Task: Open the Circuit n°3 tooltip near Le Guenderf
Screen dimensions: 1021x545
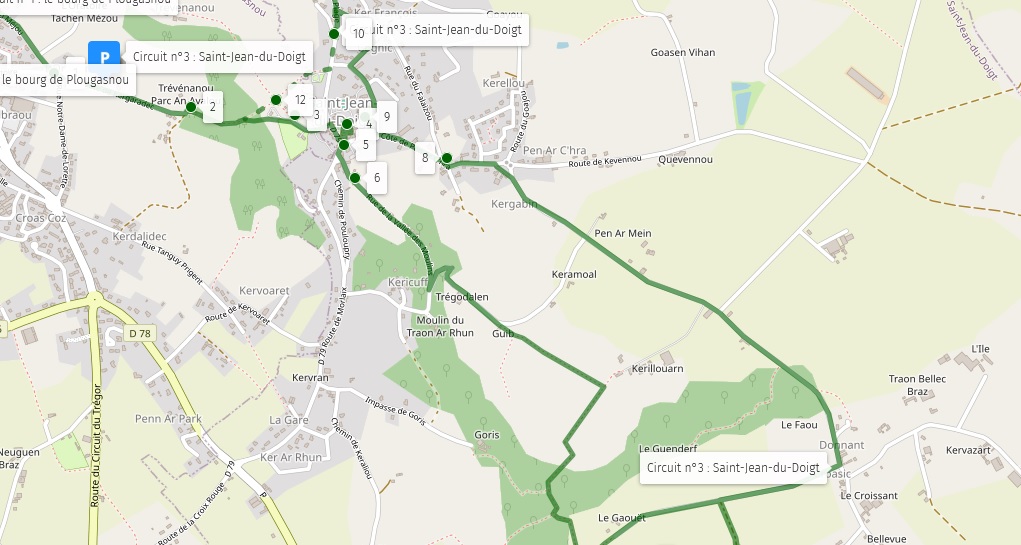Action: pyautogui.click(x=733, y=468)
